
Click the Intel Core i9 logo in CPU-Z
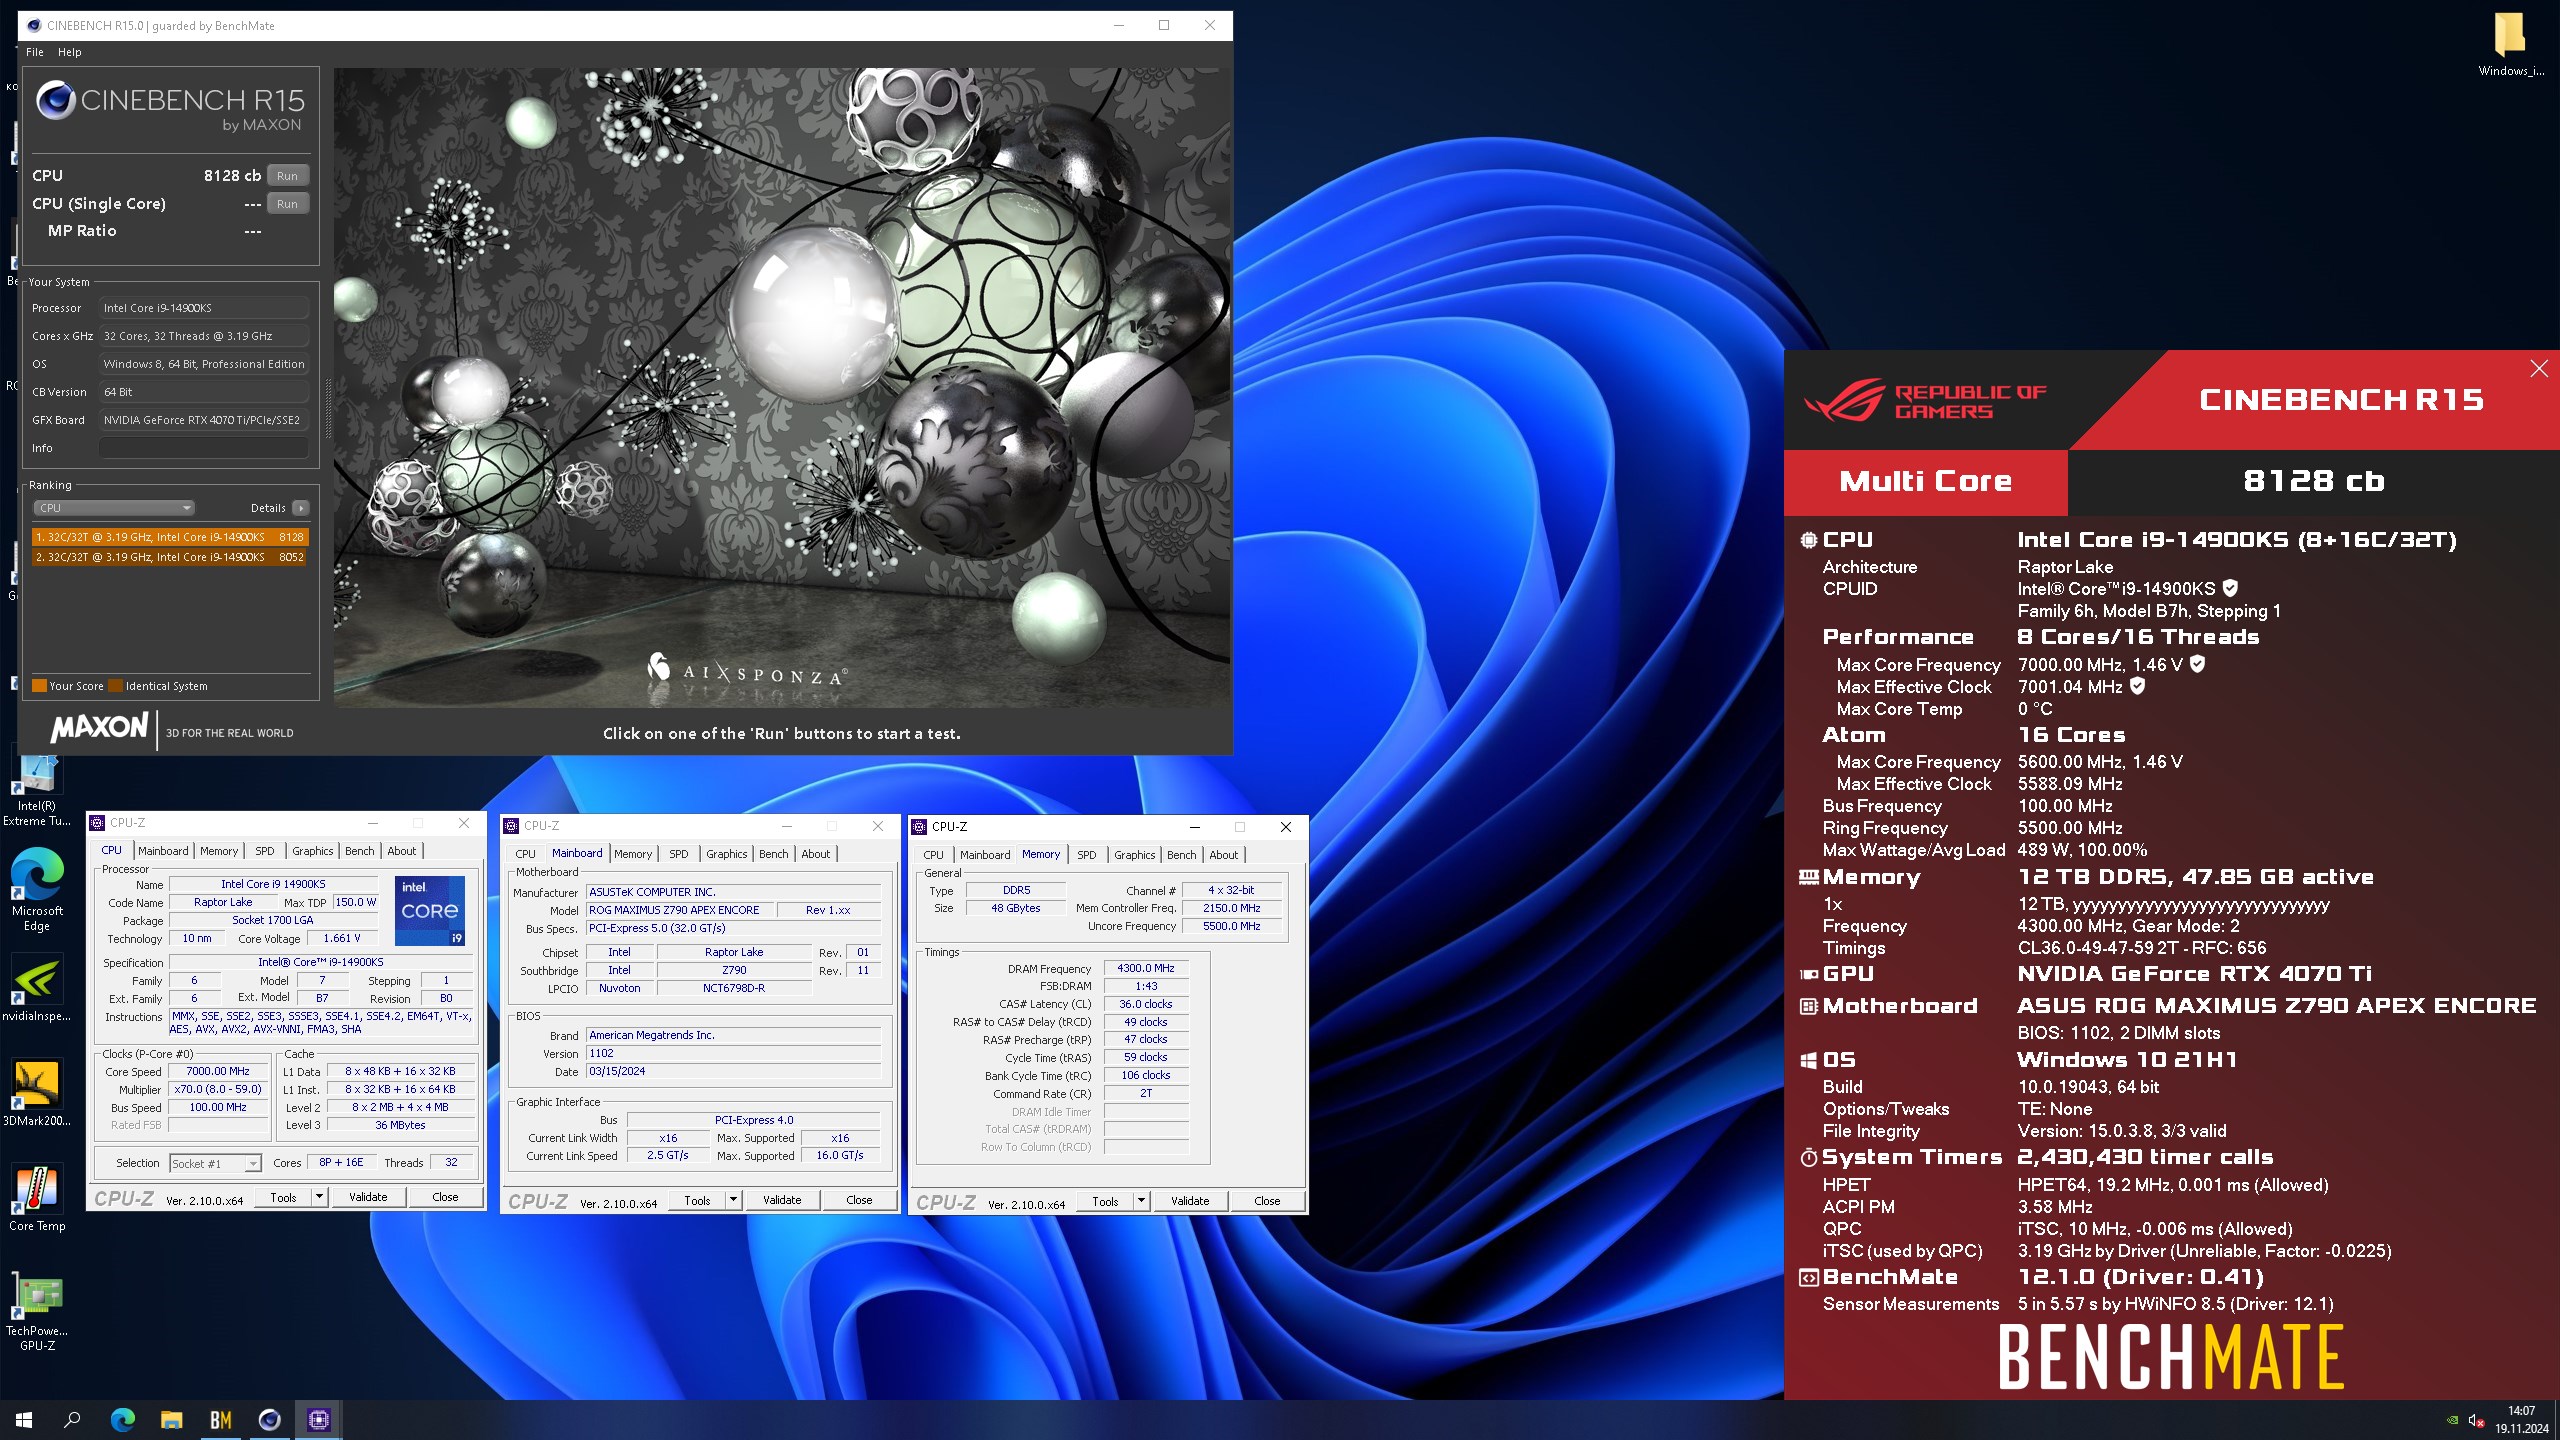point(430,910)
